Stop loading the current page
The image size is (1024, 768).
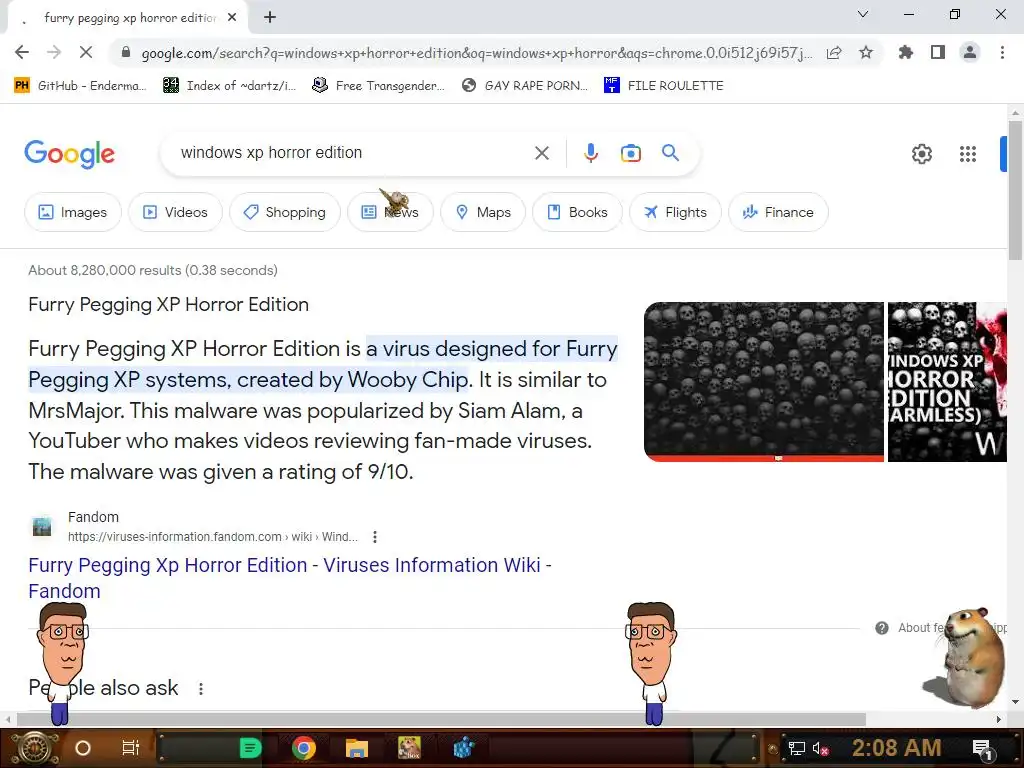click(86, 52)
